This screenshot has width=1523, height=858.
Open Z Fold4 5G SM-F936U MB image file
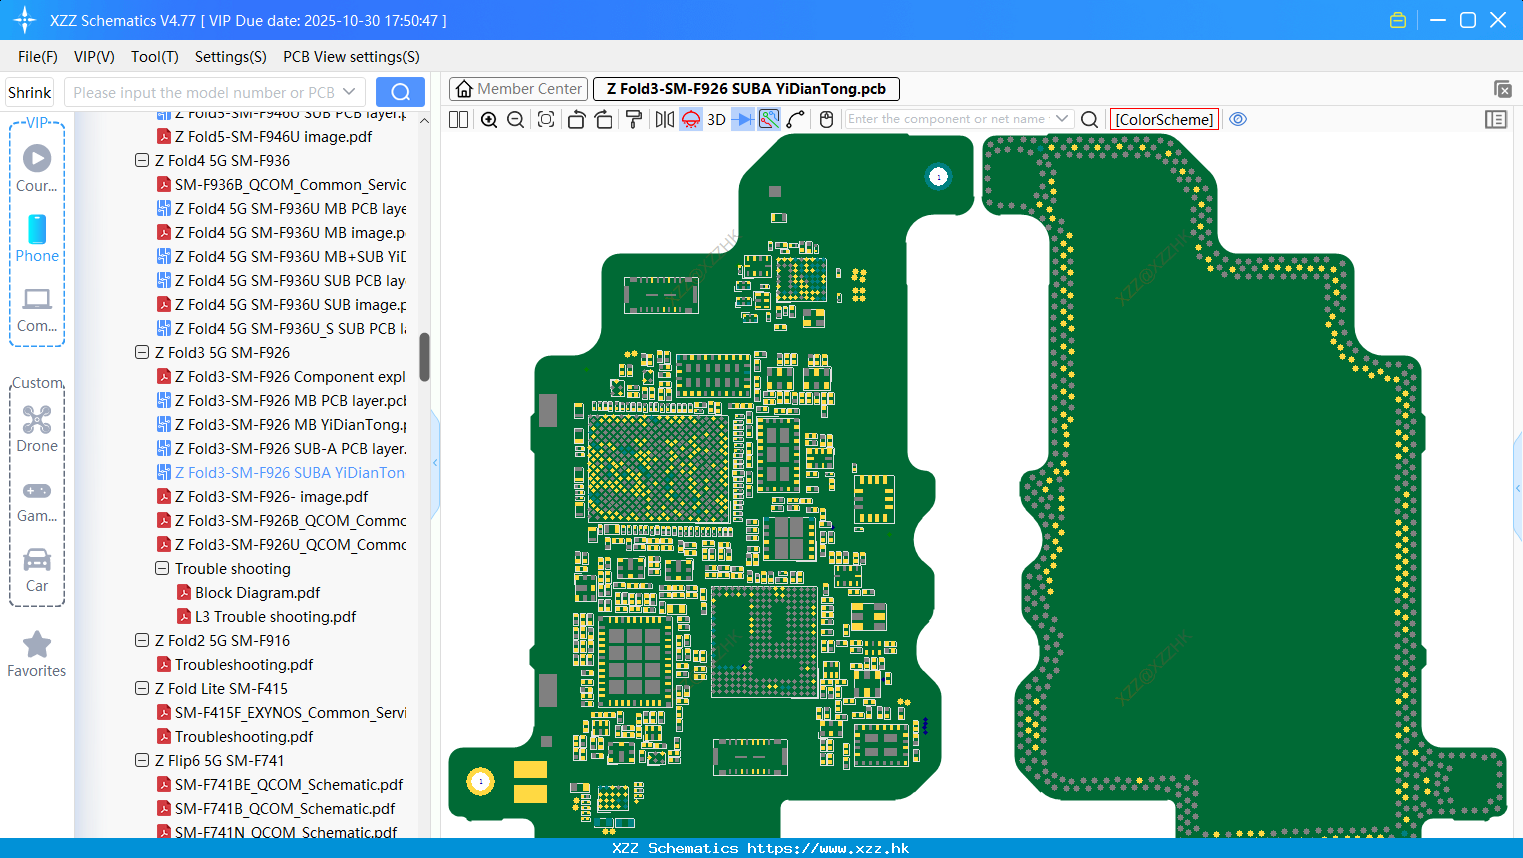[x=281, y=232]
